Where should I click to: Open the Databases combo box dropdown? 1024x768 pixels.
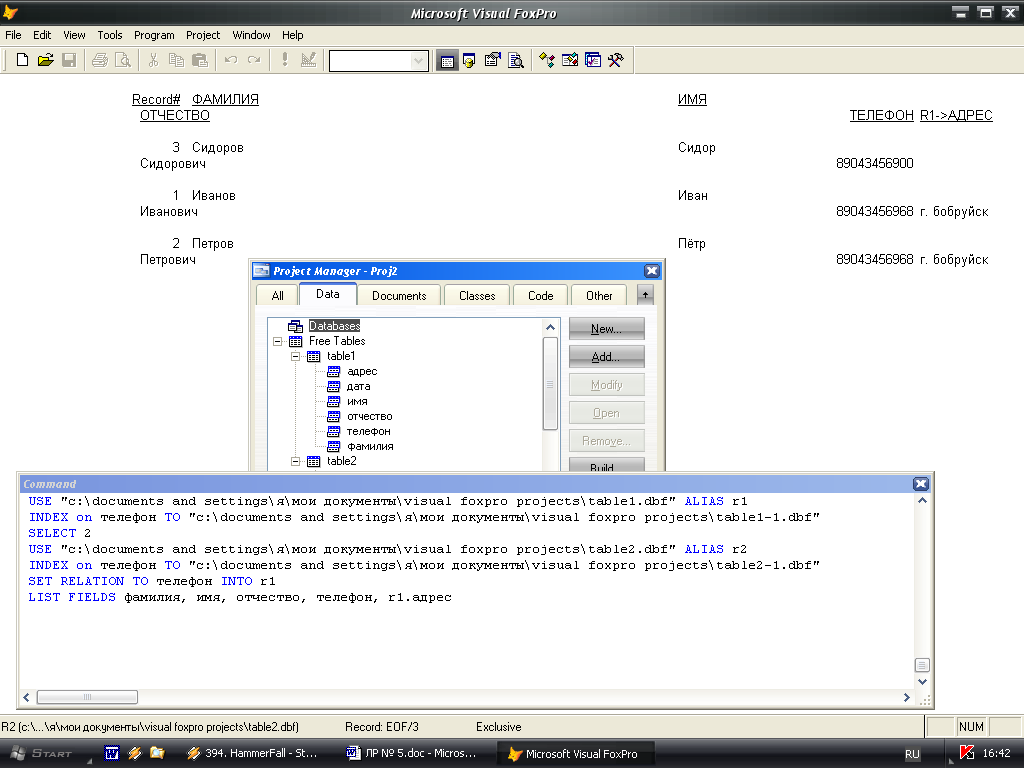click(419, 61)
